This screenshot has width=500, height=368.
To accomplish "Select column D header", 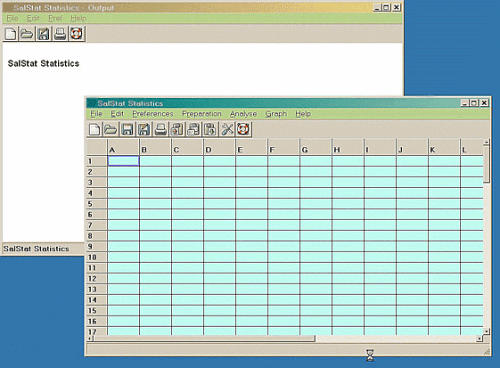I will pos(219,147).
